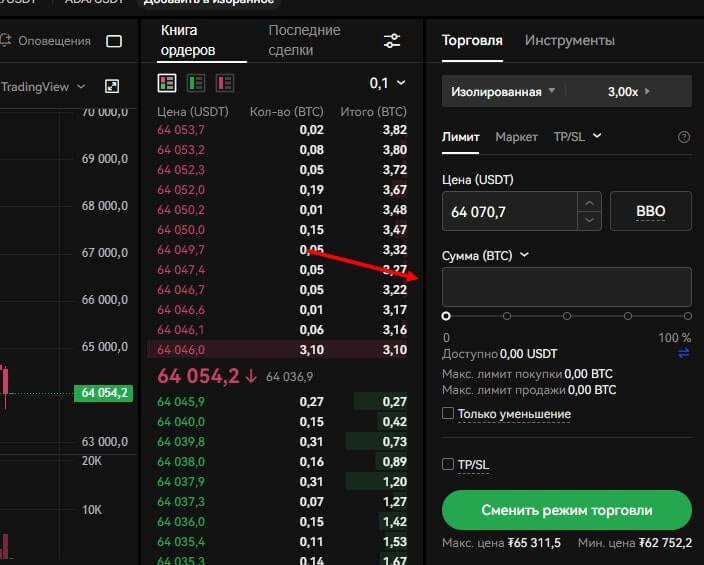Open the 3,00x leverage selector
Image resolution: width=704 pixels, height=565 pixels.
pos(628,91)
